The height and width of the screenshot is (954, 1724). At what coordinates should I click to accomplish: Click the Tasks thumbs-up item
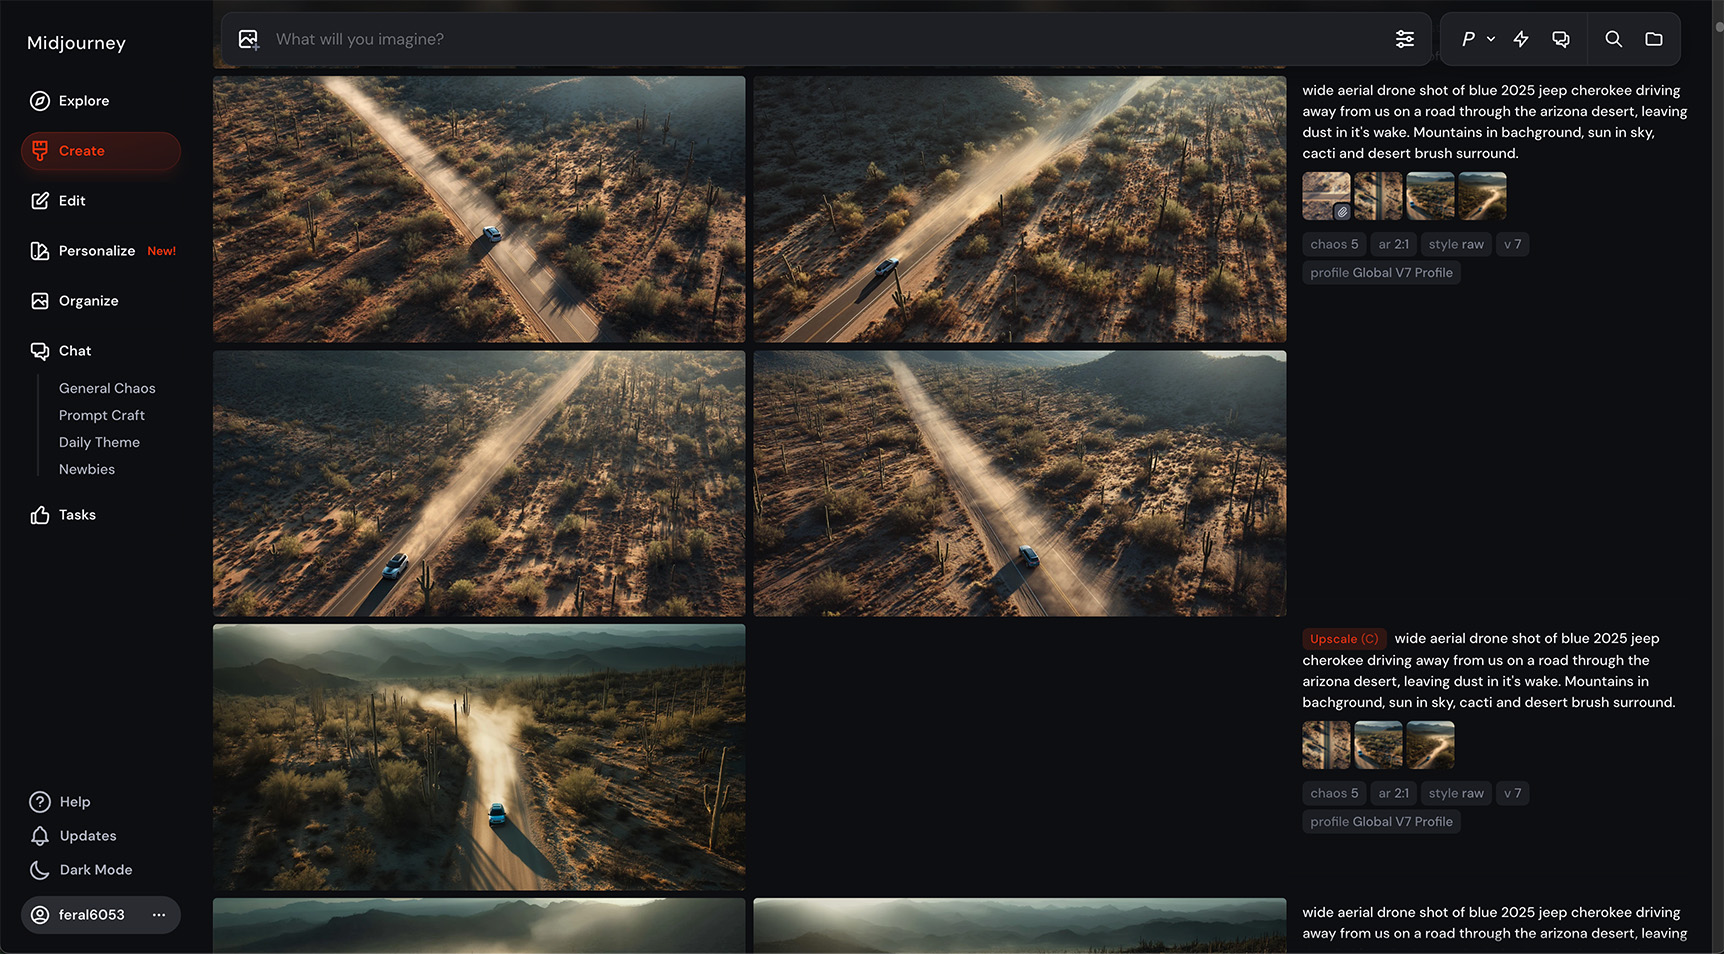coord(76,515)
